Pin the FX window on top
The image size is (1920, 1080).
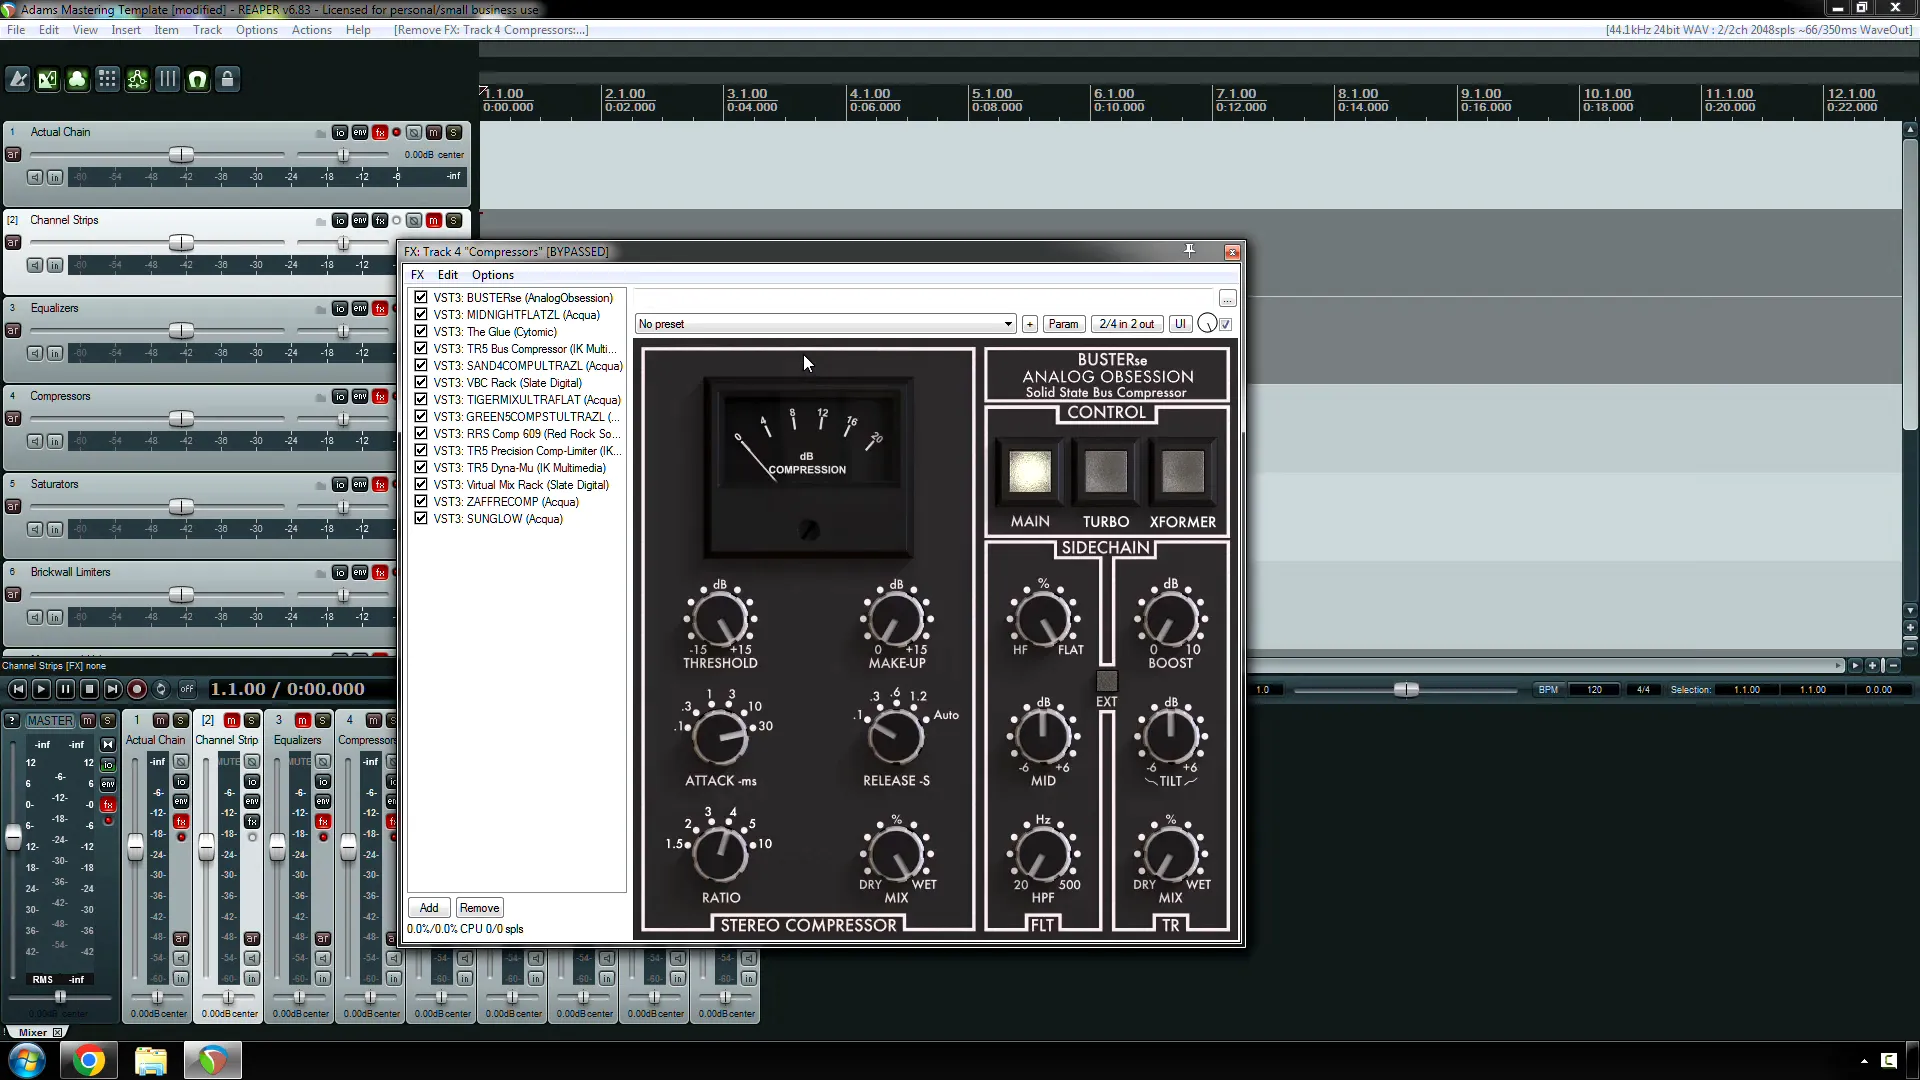pos(1190,251)
